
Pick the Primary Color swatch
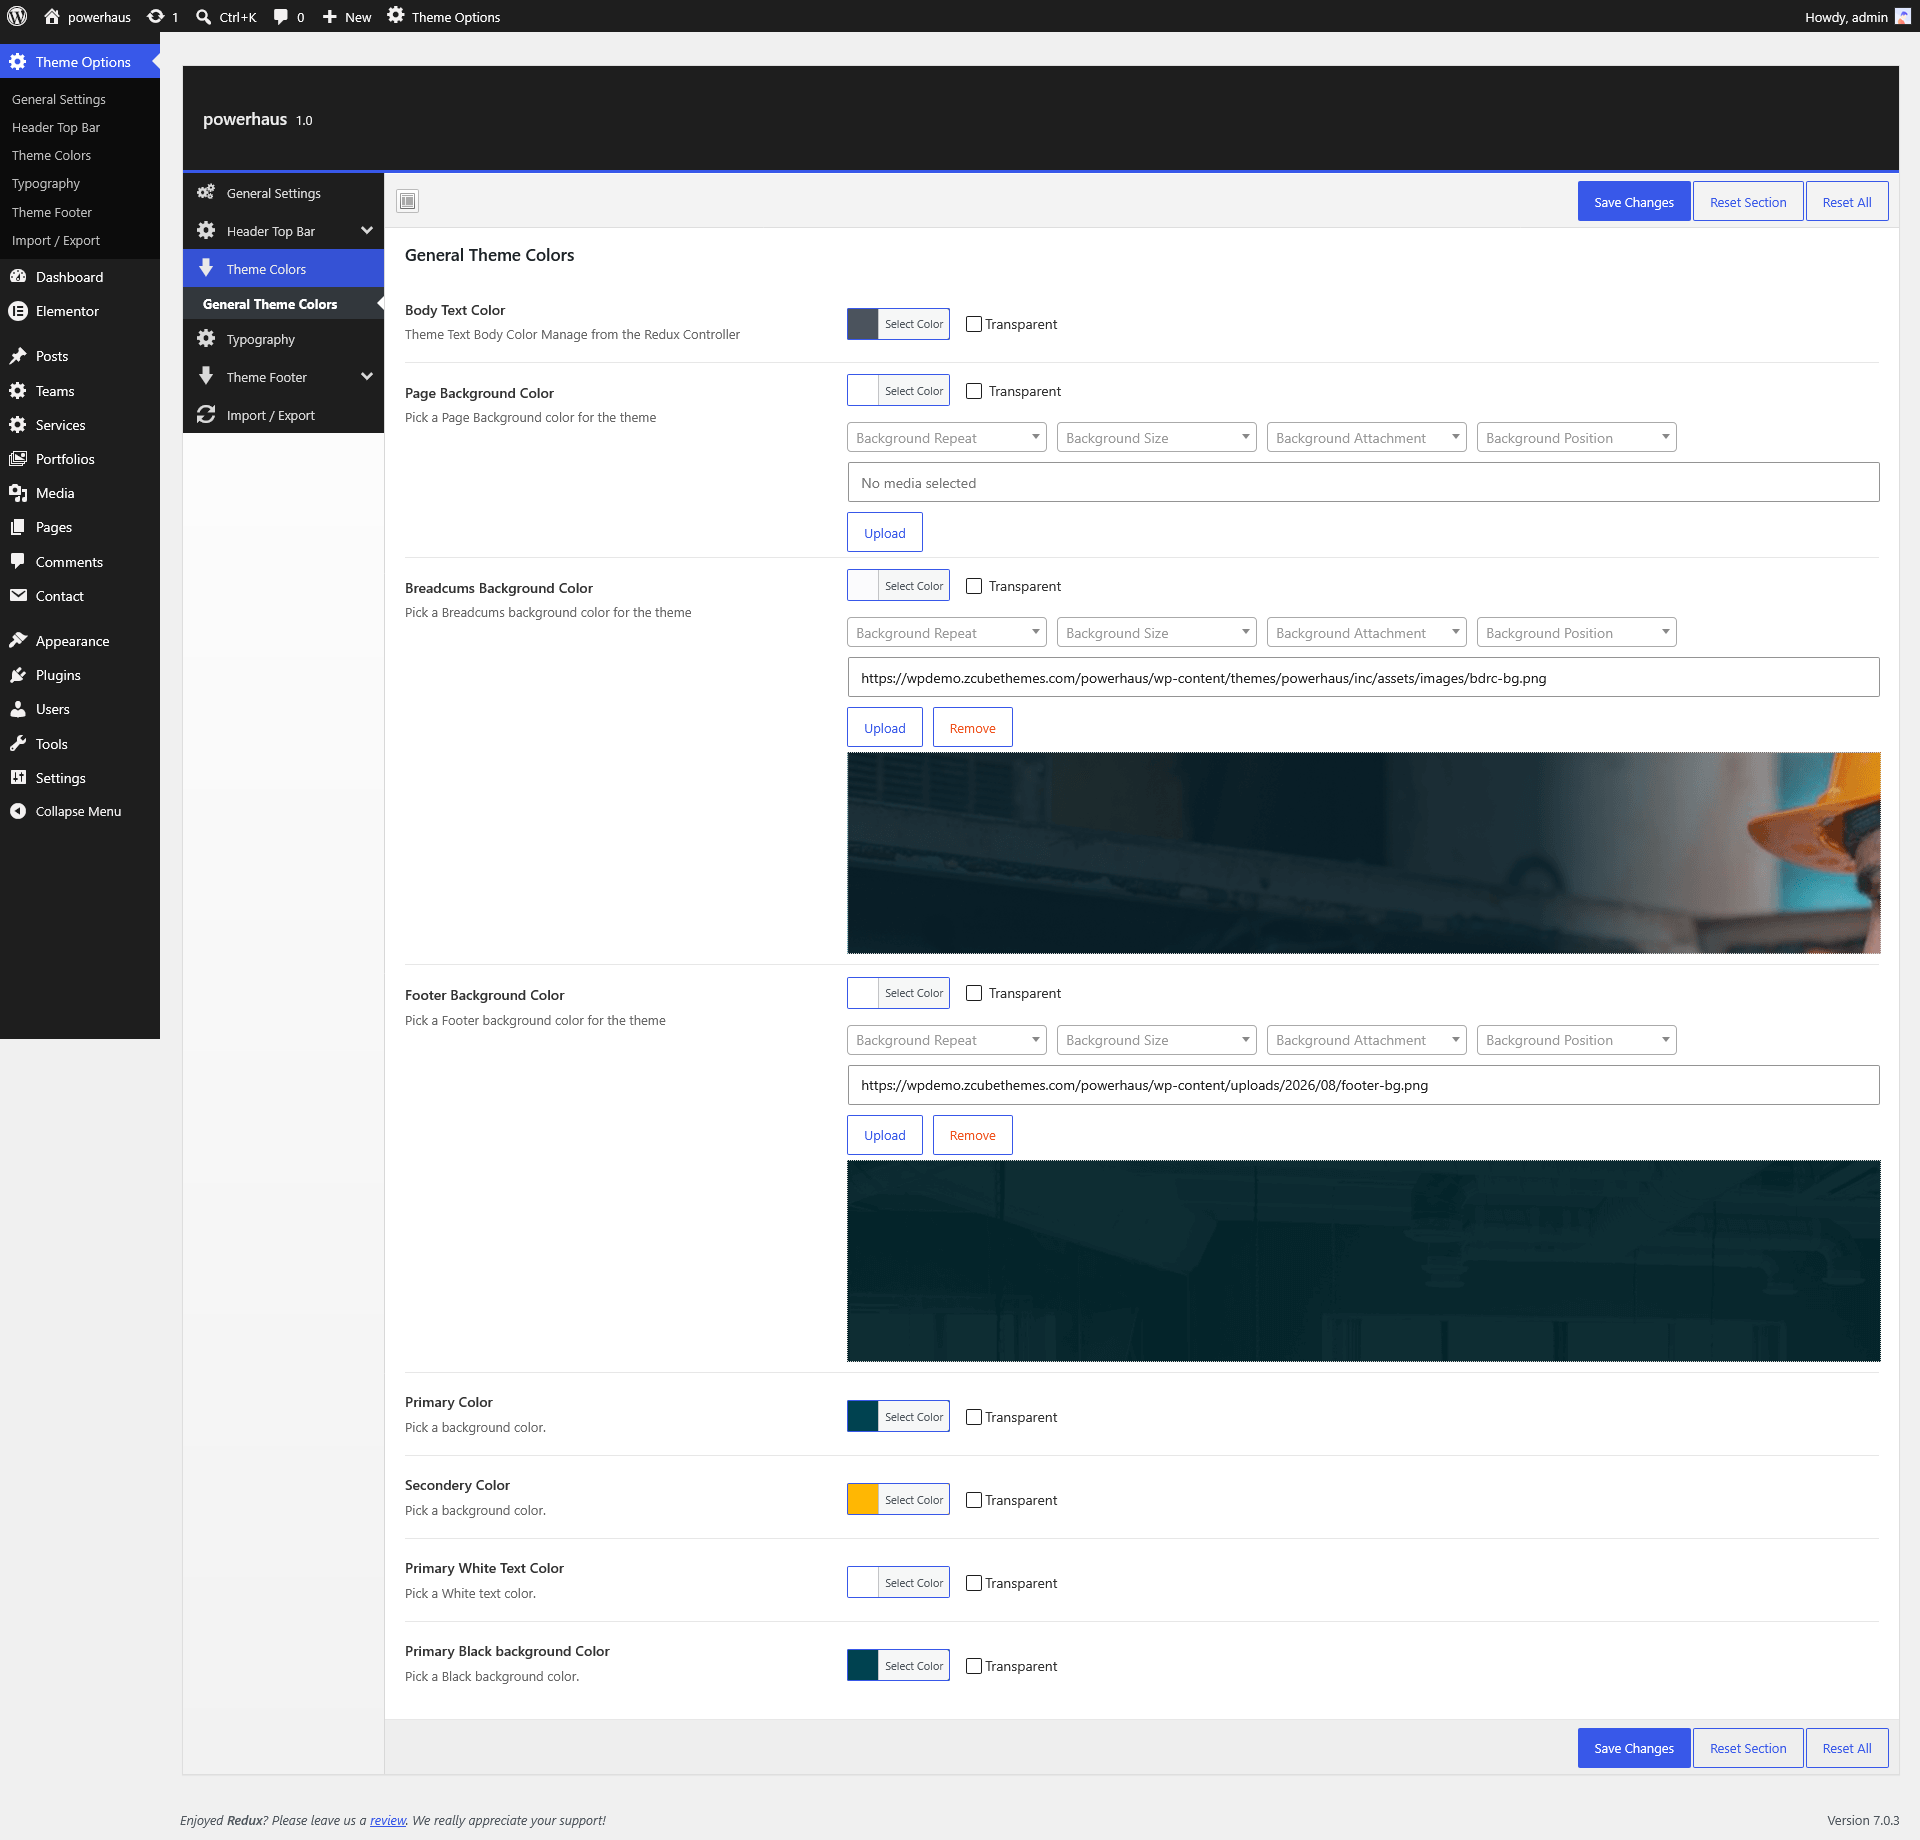click(863, 1417)
